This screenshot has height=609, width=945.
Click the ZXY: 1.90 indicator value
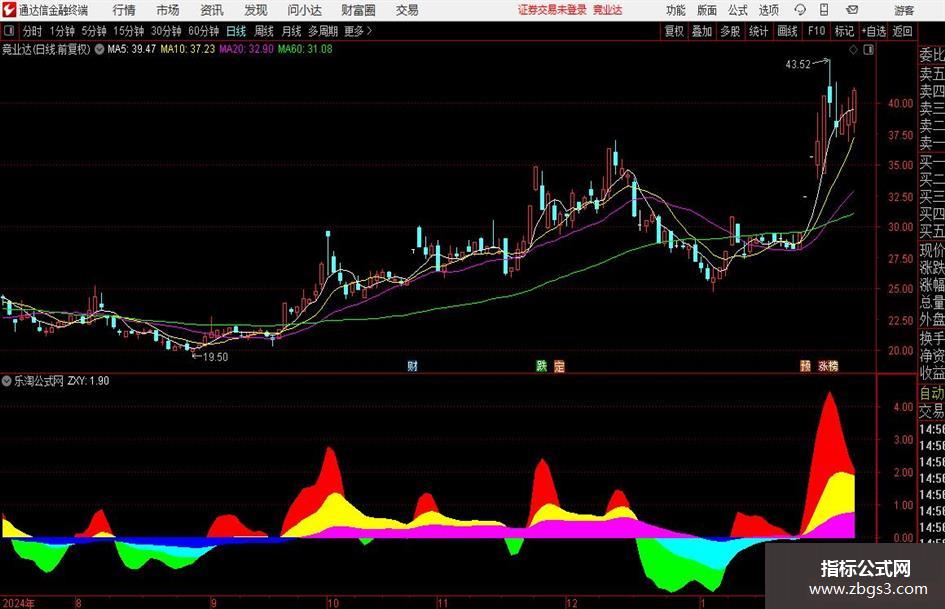(89, 381)
